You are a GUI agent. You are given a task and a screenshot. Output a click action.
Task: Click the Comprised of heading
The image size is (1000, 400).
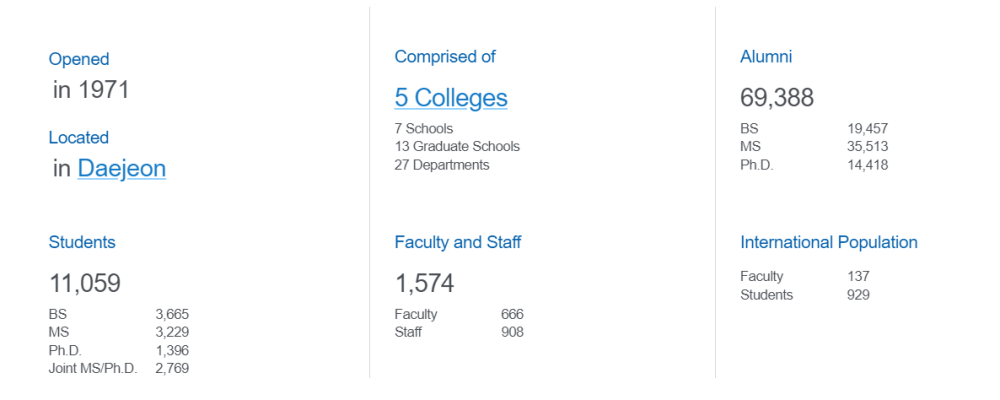(x=445, y=57)
